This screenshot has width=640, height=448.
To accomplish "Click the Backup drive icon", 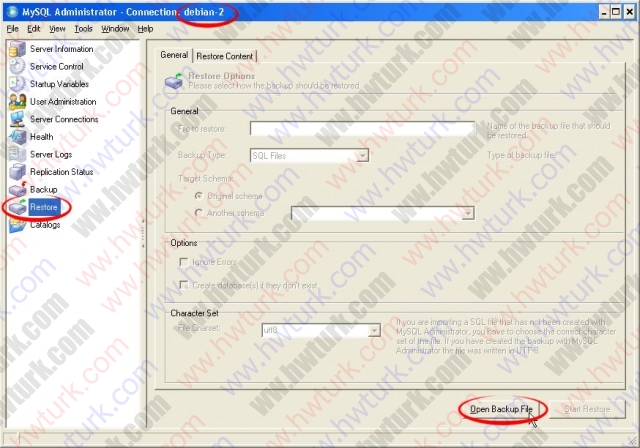I will [x=18, y=189].
